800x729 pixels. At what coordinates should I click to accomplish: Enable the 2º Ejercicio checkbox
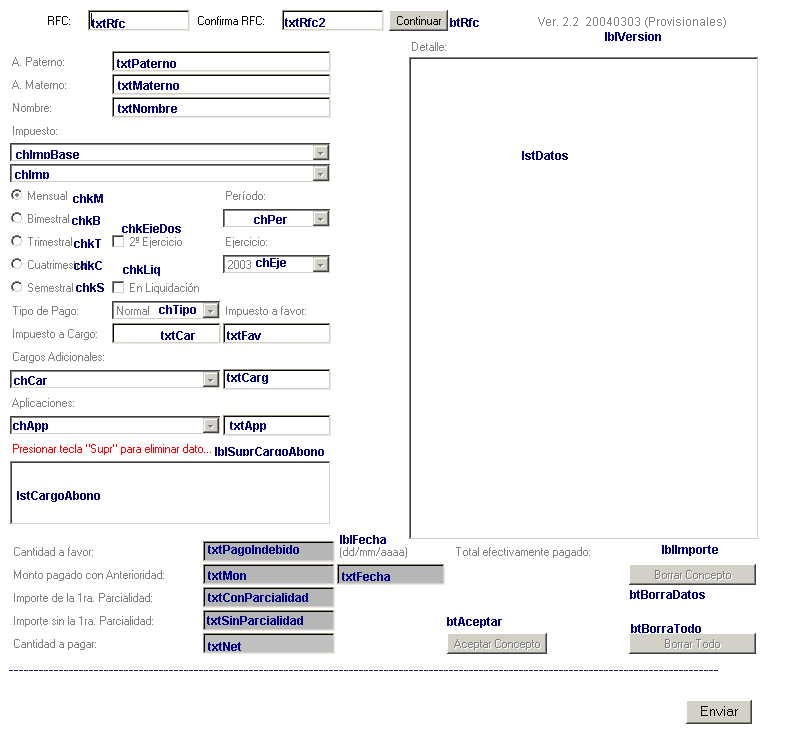pyautogui.click(x=119, y=242)
